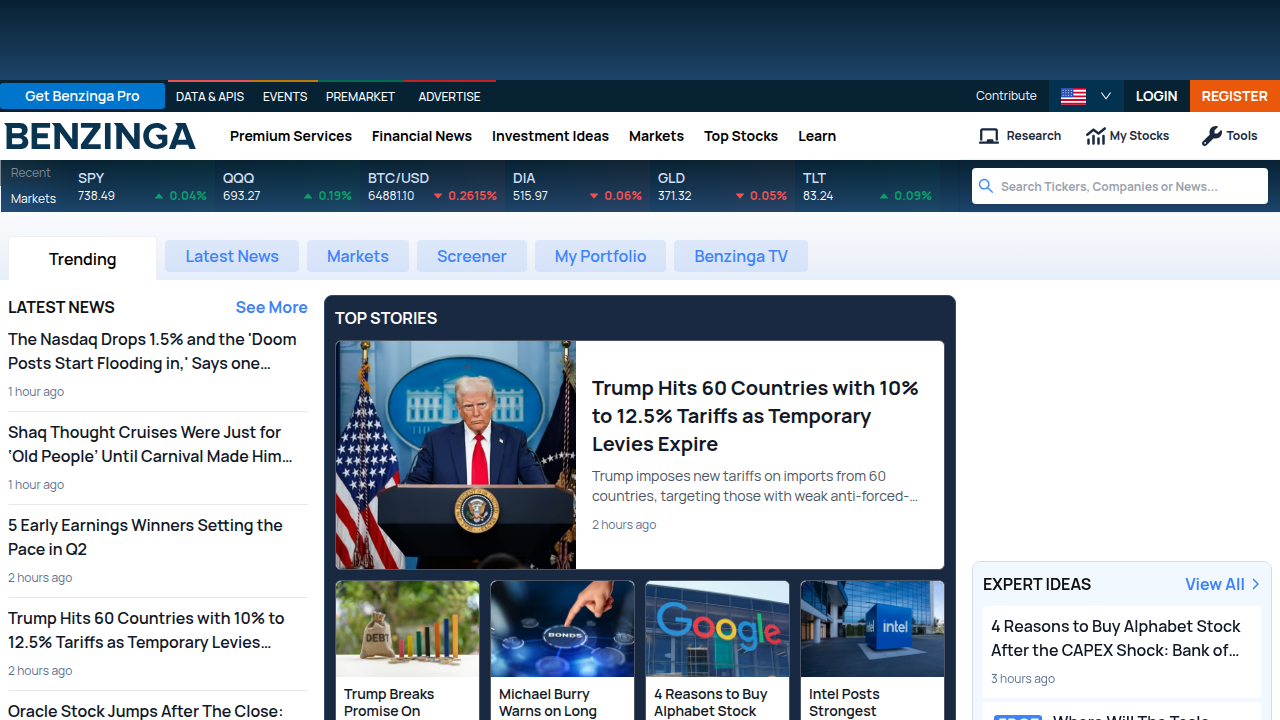Open Investment Ideas menu
This screenshot has height=720, width=1280.
click(550, 136)
